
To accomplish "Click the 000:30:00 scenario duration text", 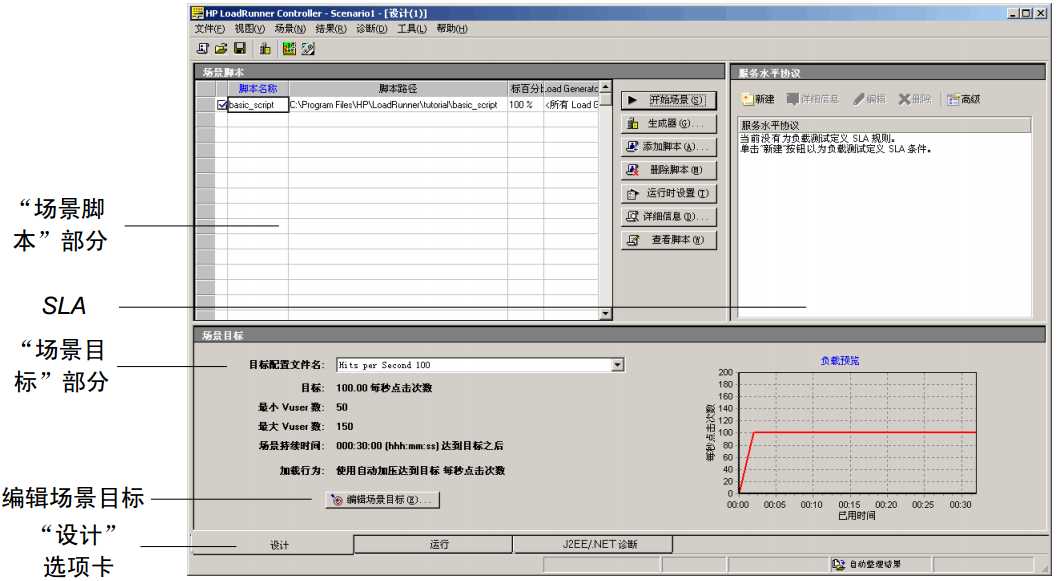I will (420, 446).
